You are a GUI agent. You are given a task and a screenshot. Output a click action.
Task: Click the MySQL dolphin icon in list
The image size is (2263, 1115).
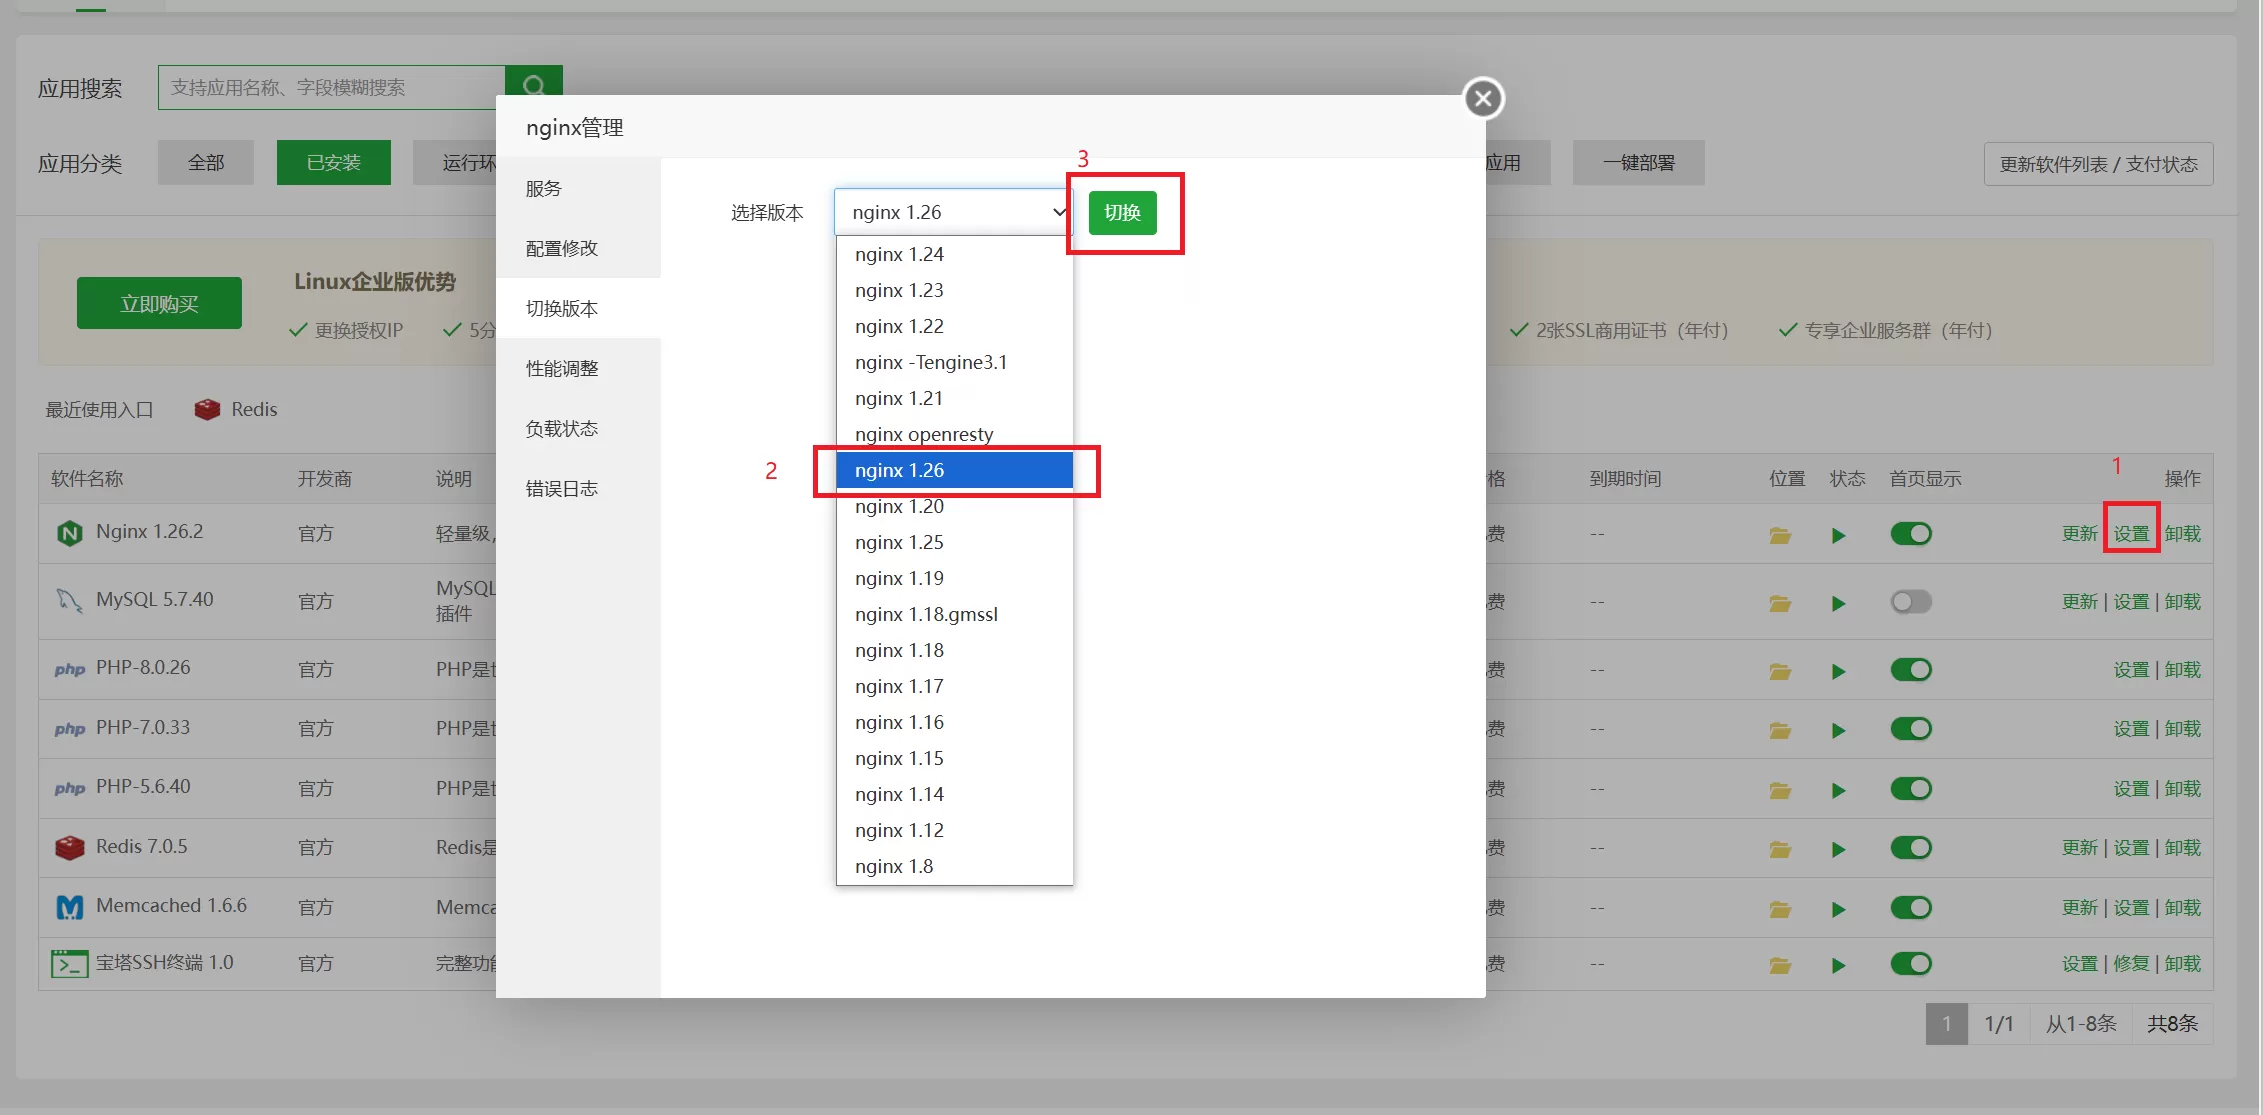[x=69, y=600]
